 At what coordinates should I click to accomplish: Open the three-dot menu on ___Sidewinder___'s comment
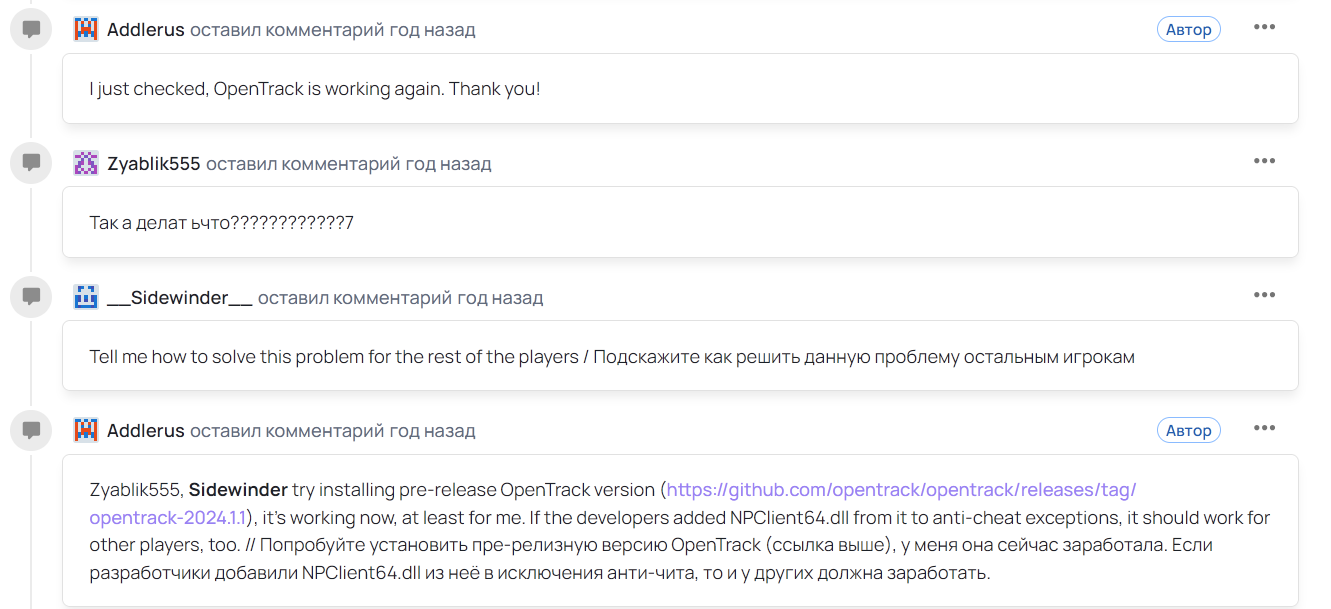coord(1264,295)
